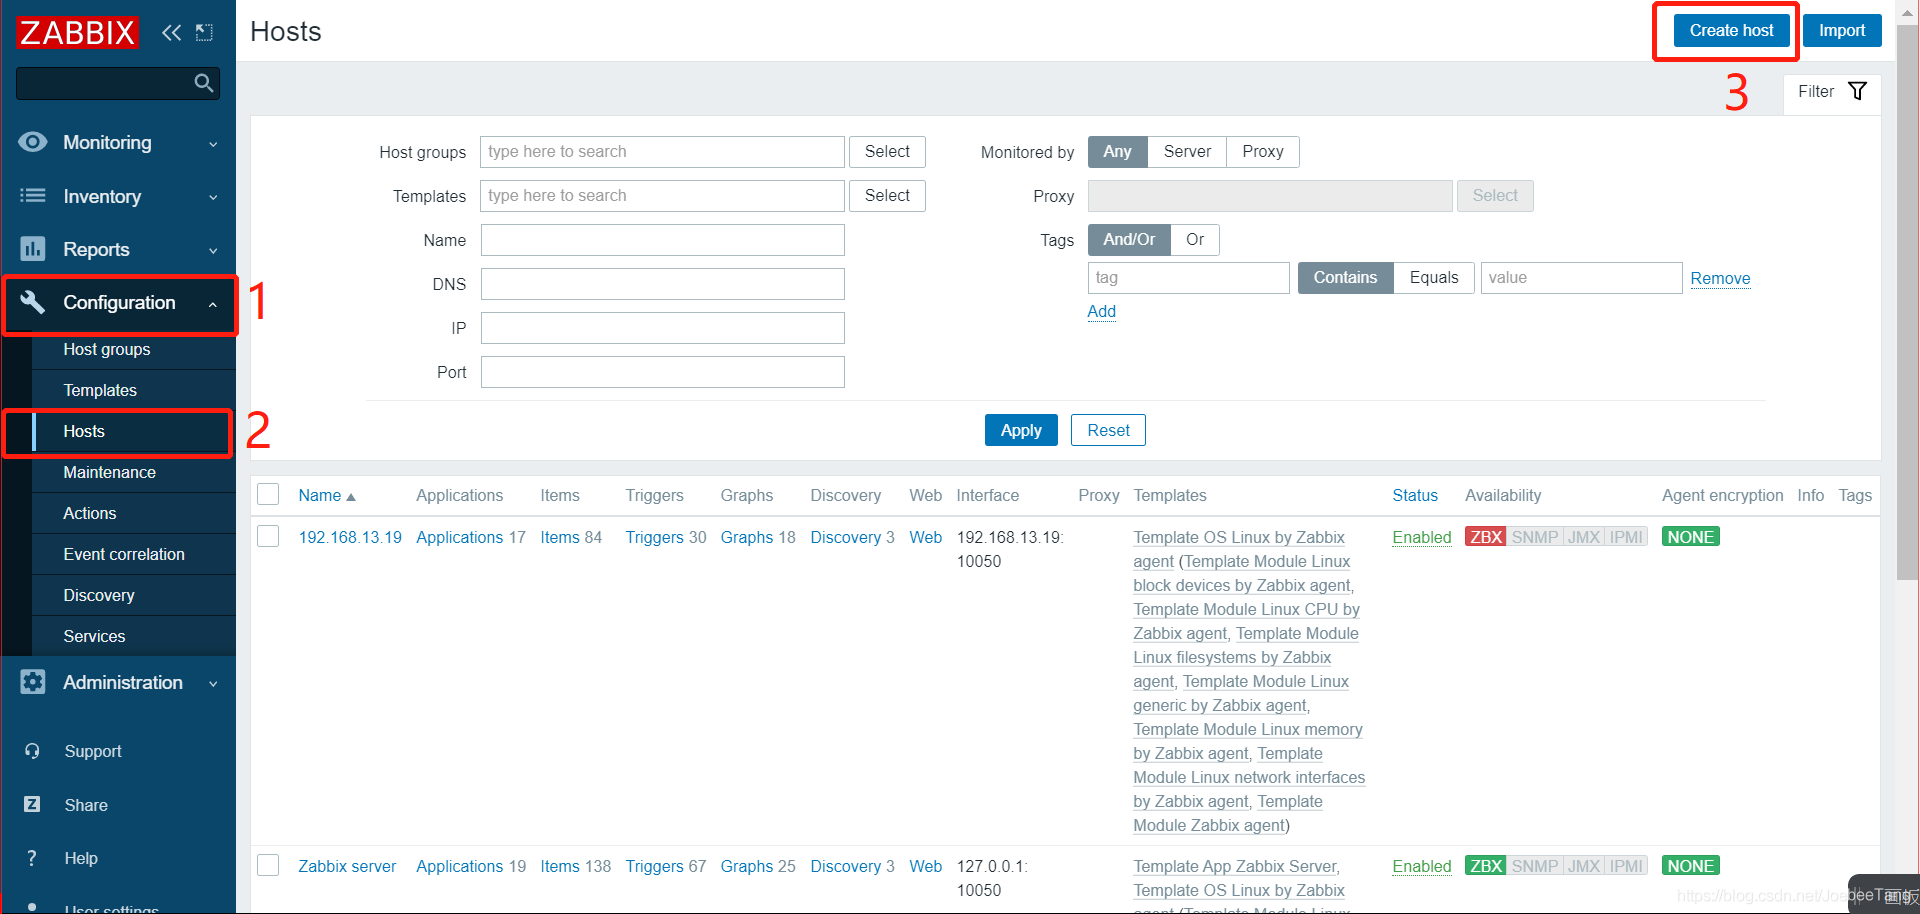Click the sidebar search magnifier icon
The height and width of the screenshot is (914, 1920).
[x=204, y=83]
